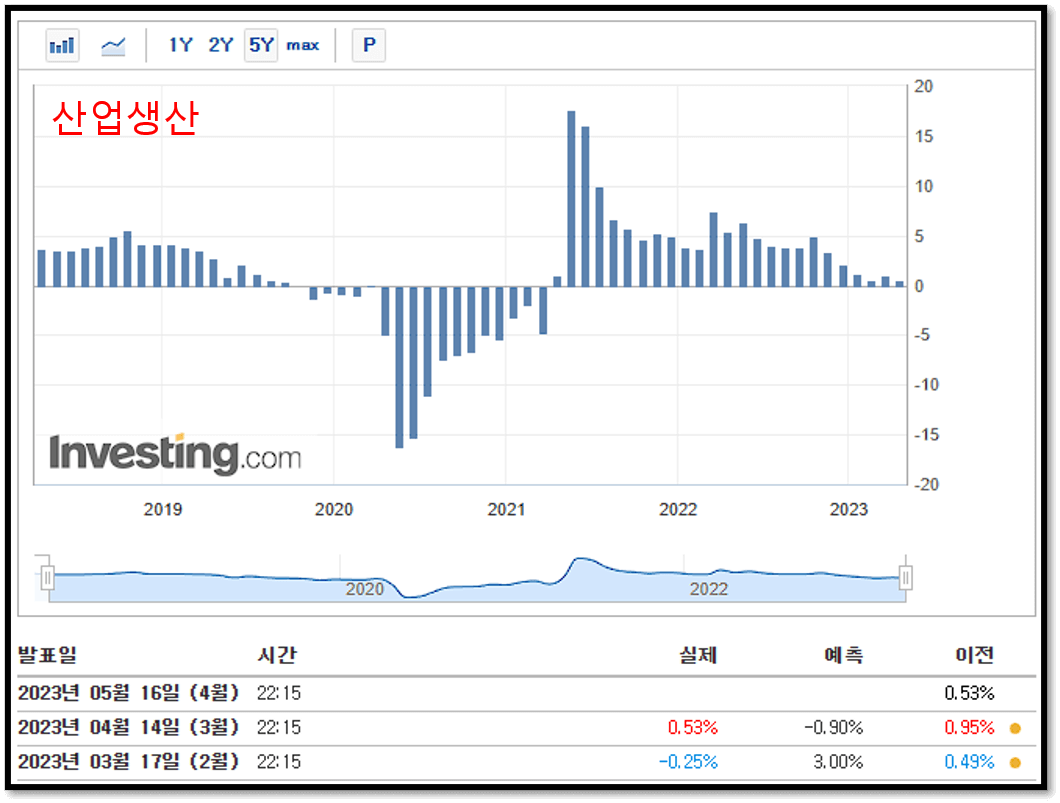Select the 5Y time range

261,45
